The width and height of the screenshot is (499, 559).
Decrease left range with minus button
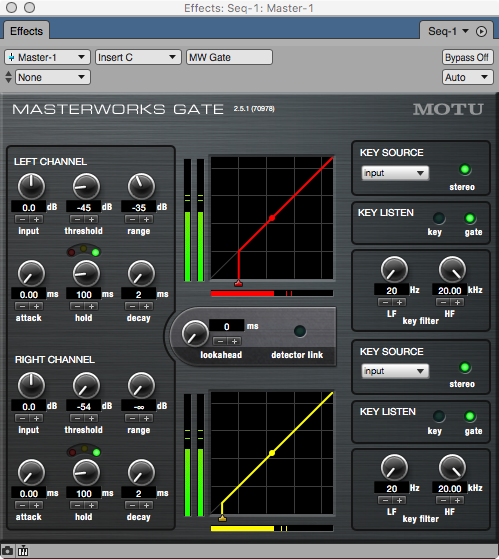[x=132, y=219]
